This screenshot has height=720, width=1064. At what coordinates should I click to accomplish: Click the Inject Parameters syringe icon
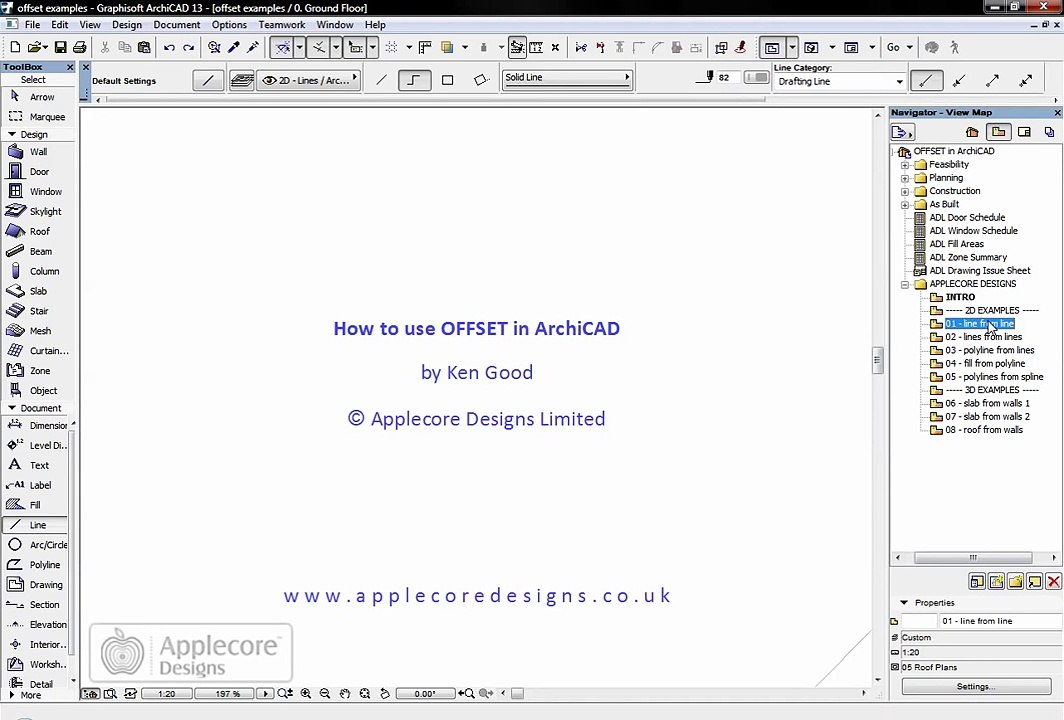(253, 48)
